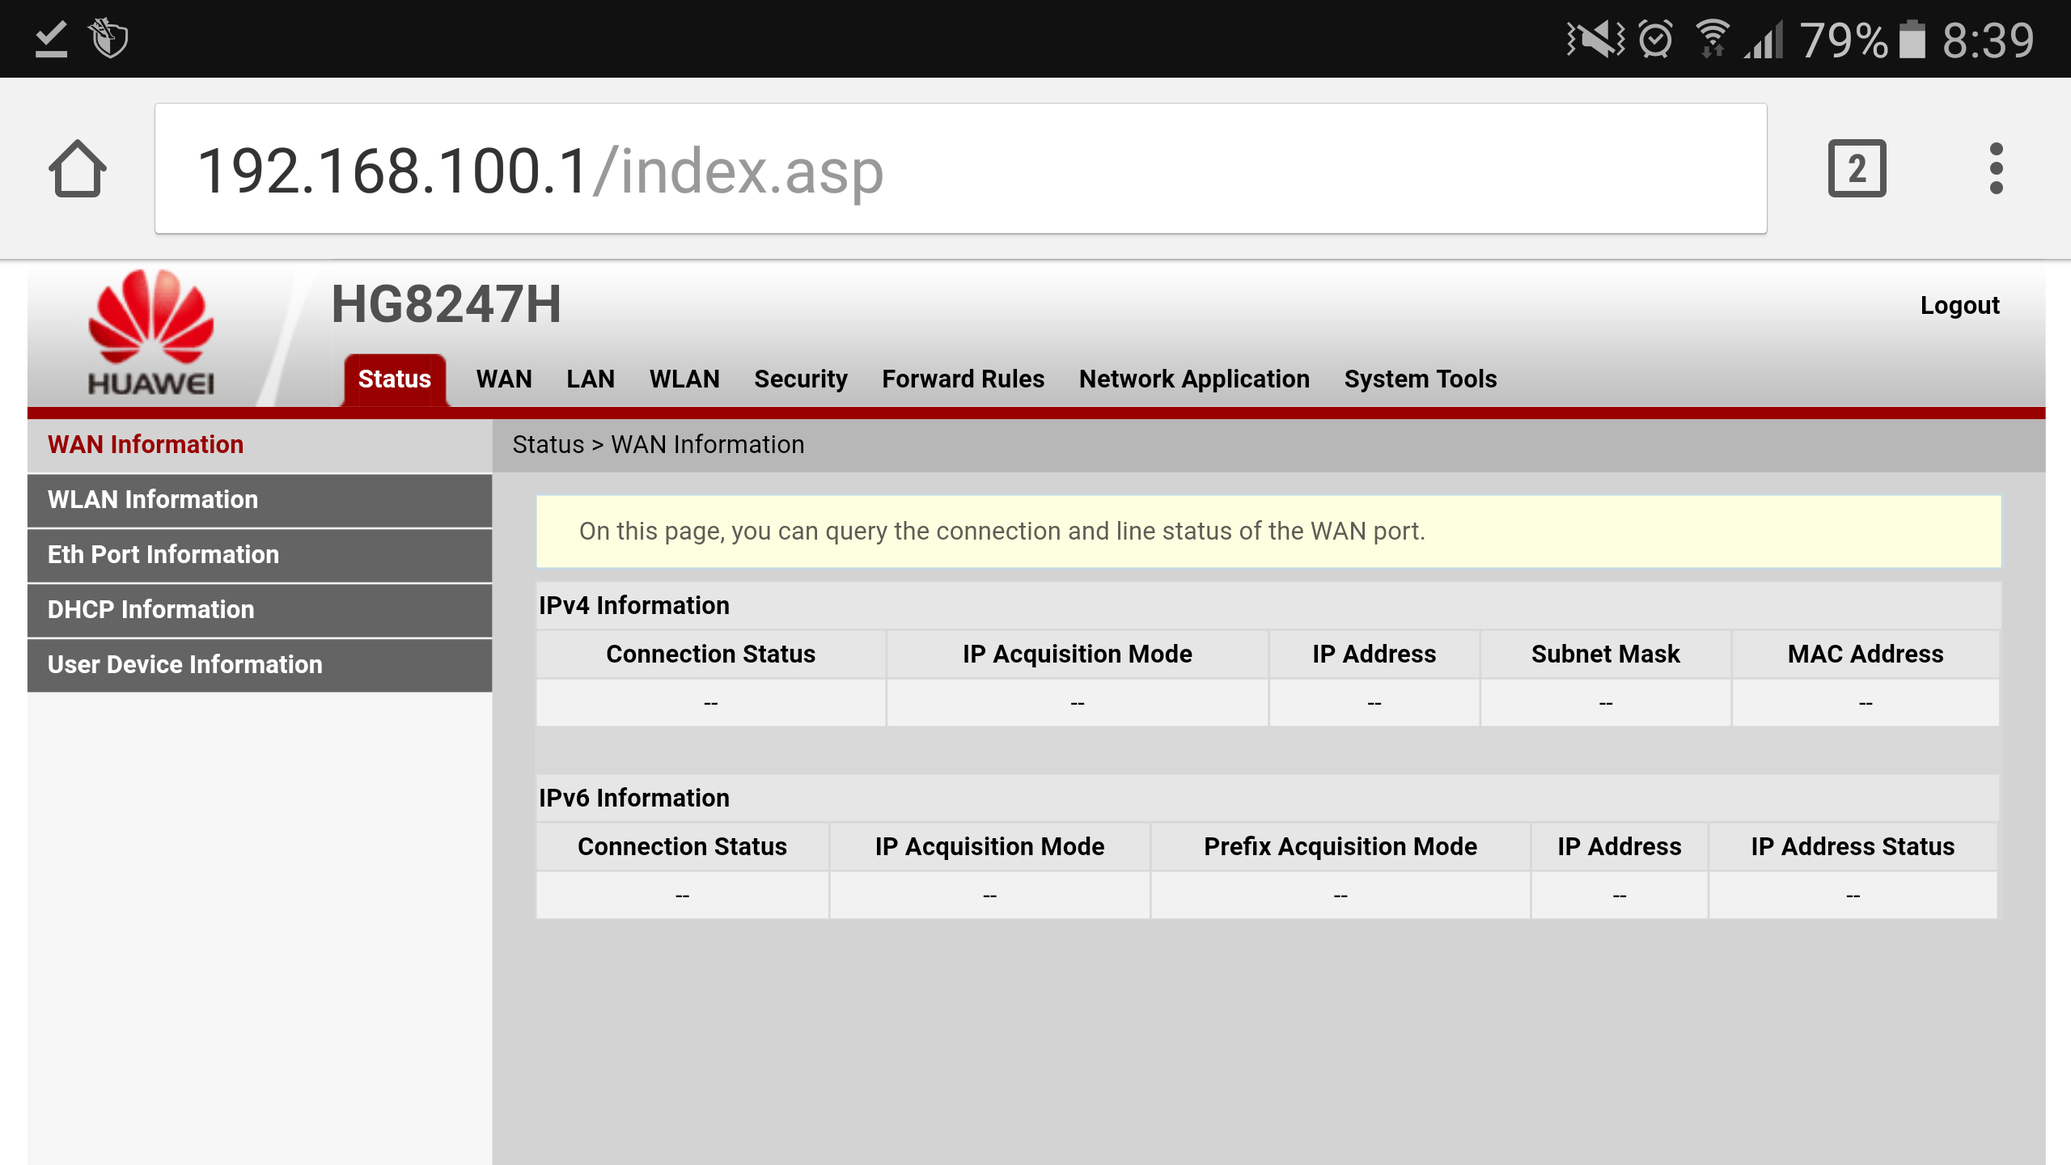Tap the browser home icon

pyautogui.click(x=77, y=169)
